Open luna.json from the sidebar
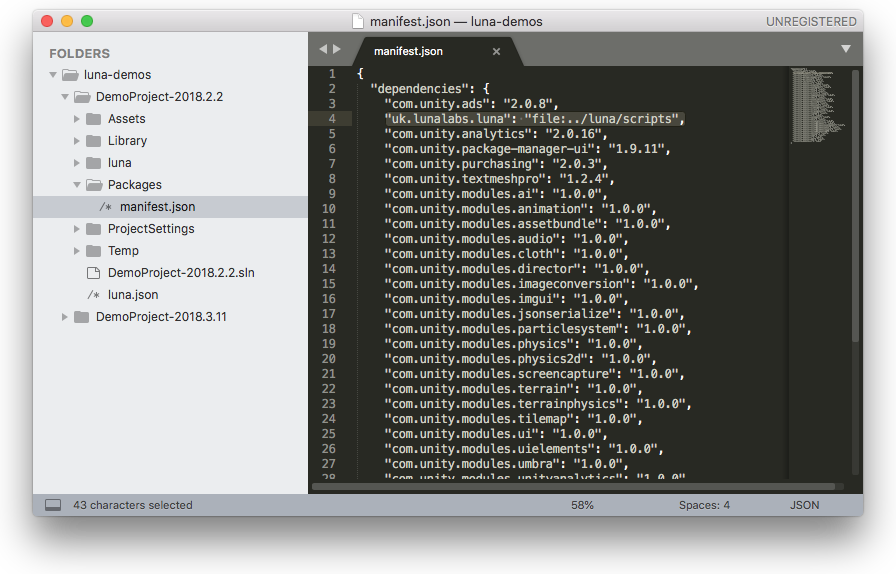 [133, 295]
